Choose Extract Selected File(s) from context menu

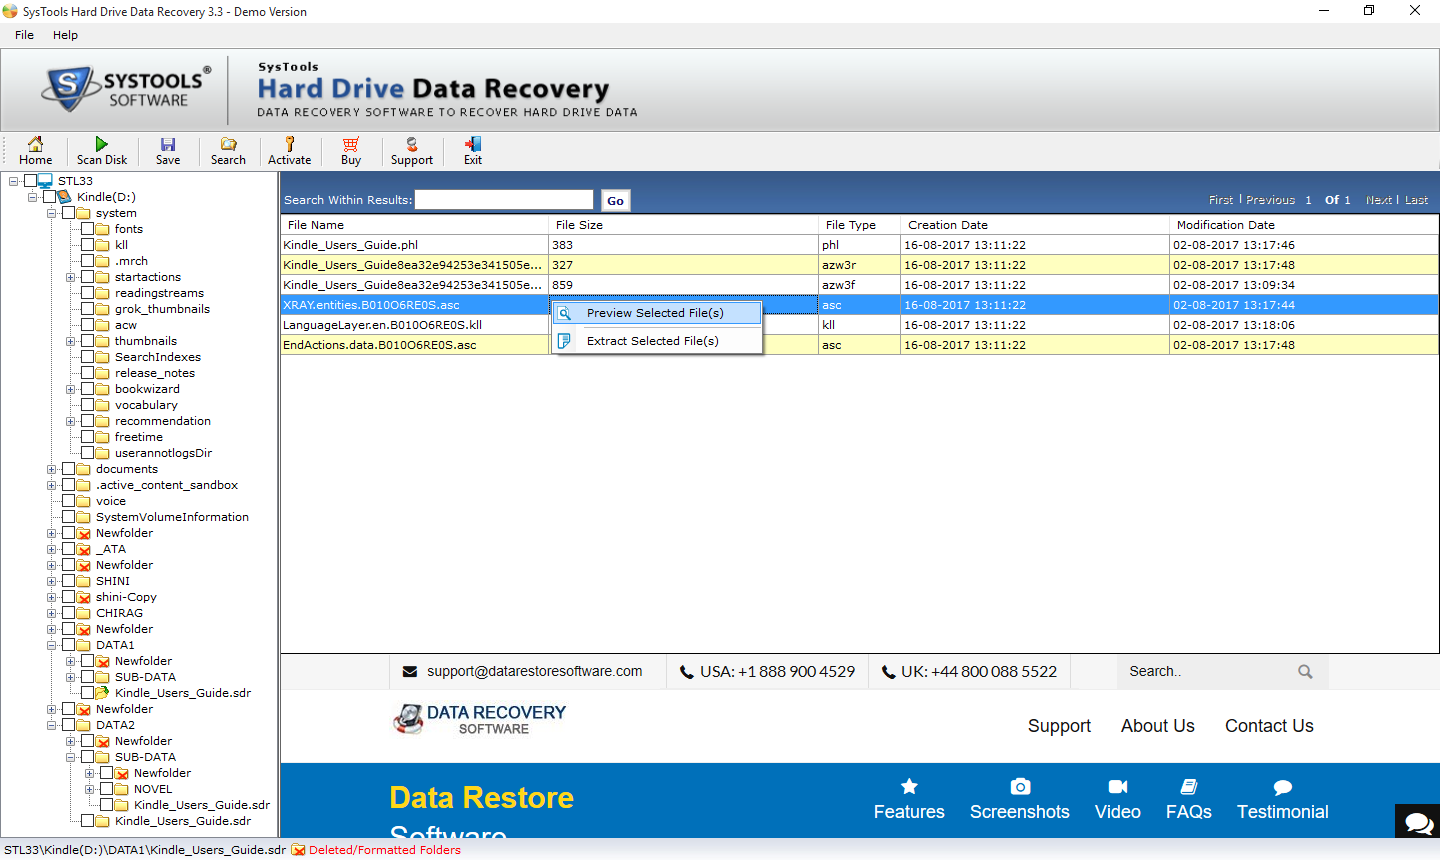point(657,341)
